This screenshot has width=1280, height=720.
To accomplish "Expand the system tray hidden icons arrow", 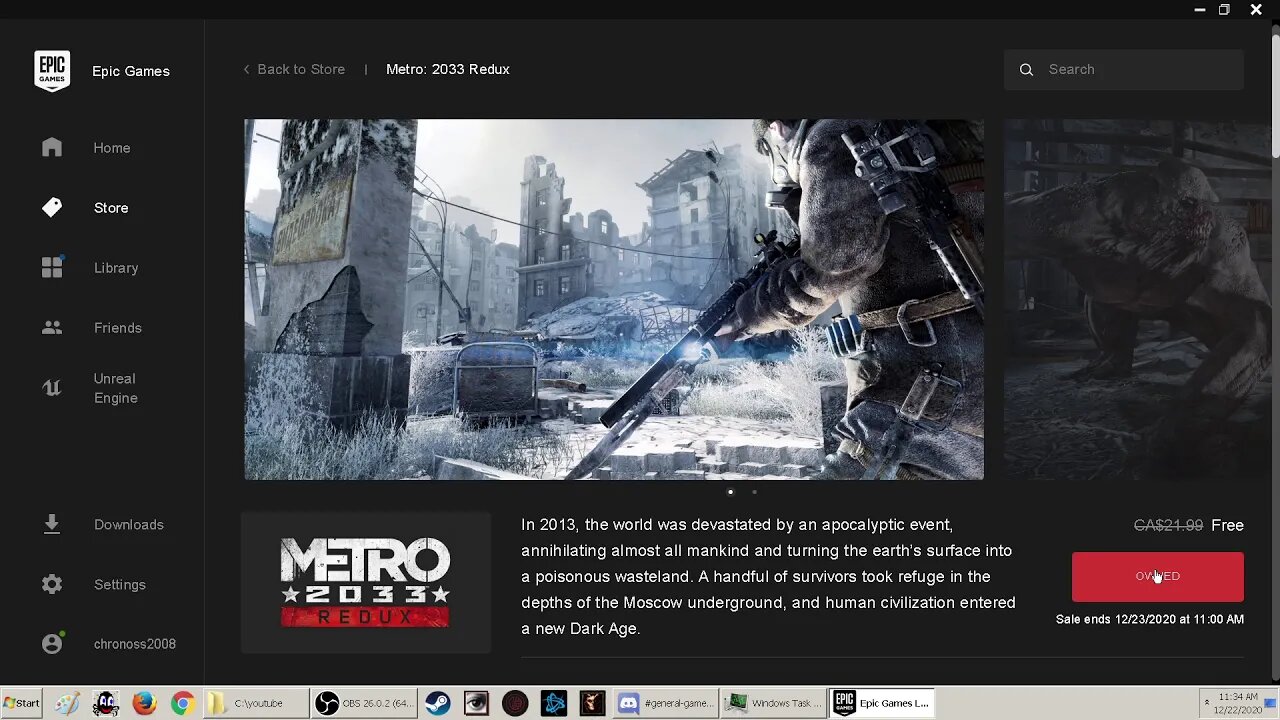I will point(1206,703).
